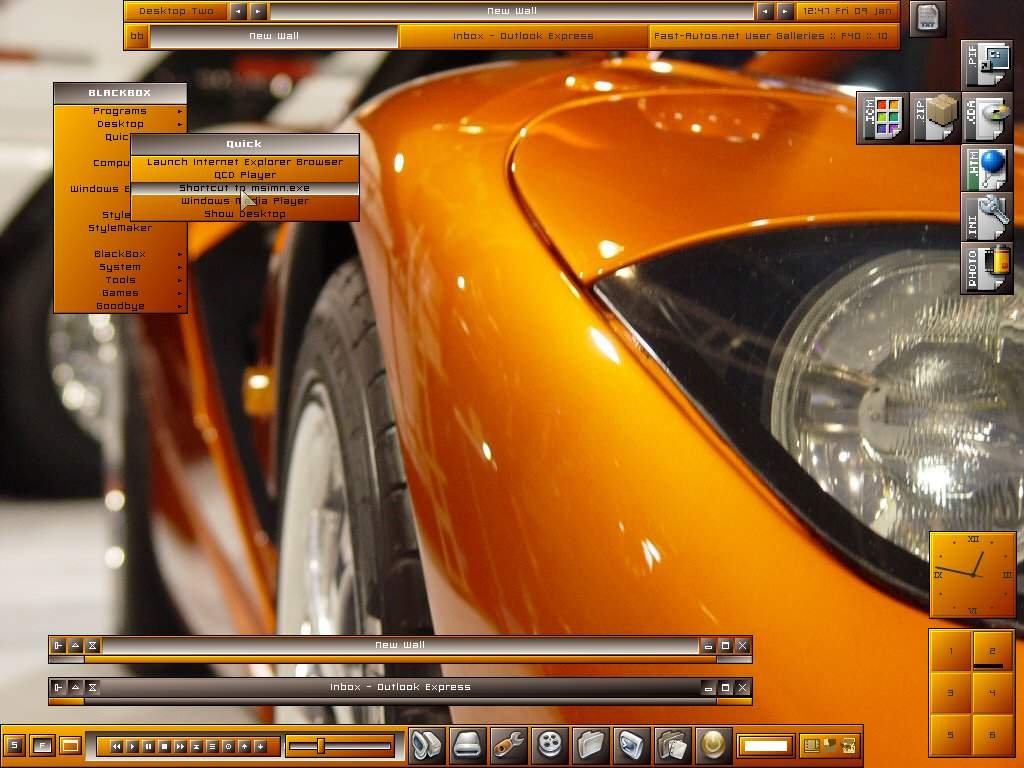Viewport: 1024px width, 768px height.
Task: Click the analog clock widget
Action: coord(973,575)
